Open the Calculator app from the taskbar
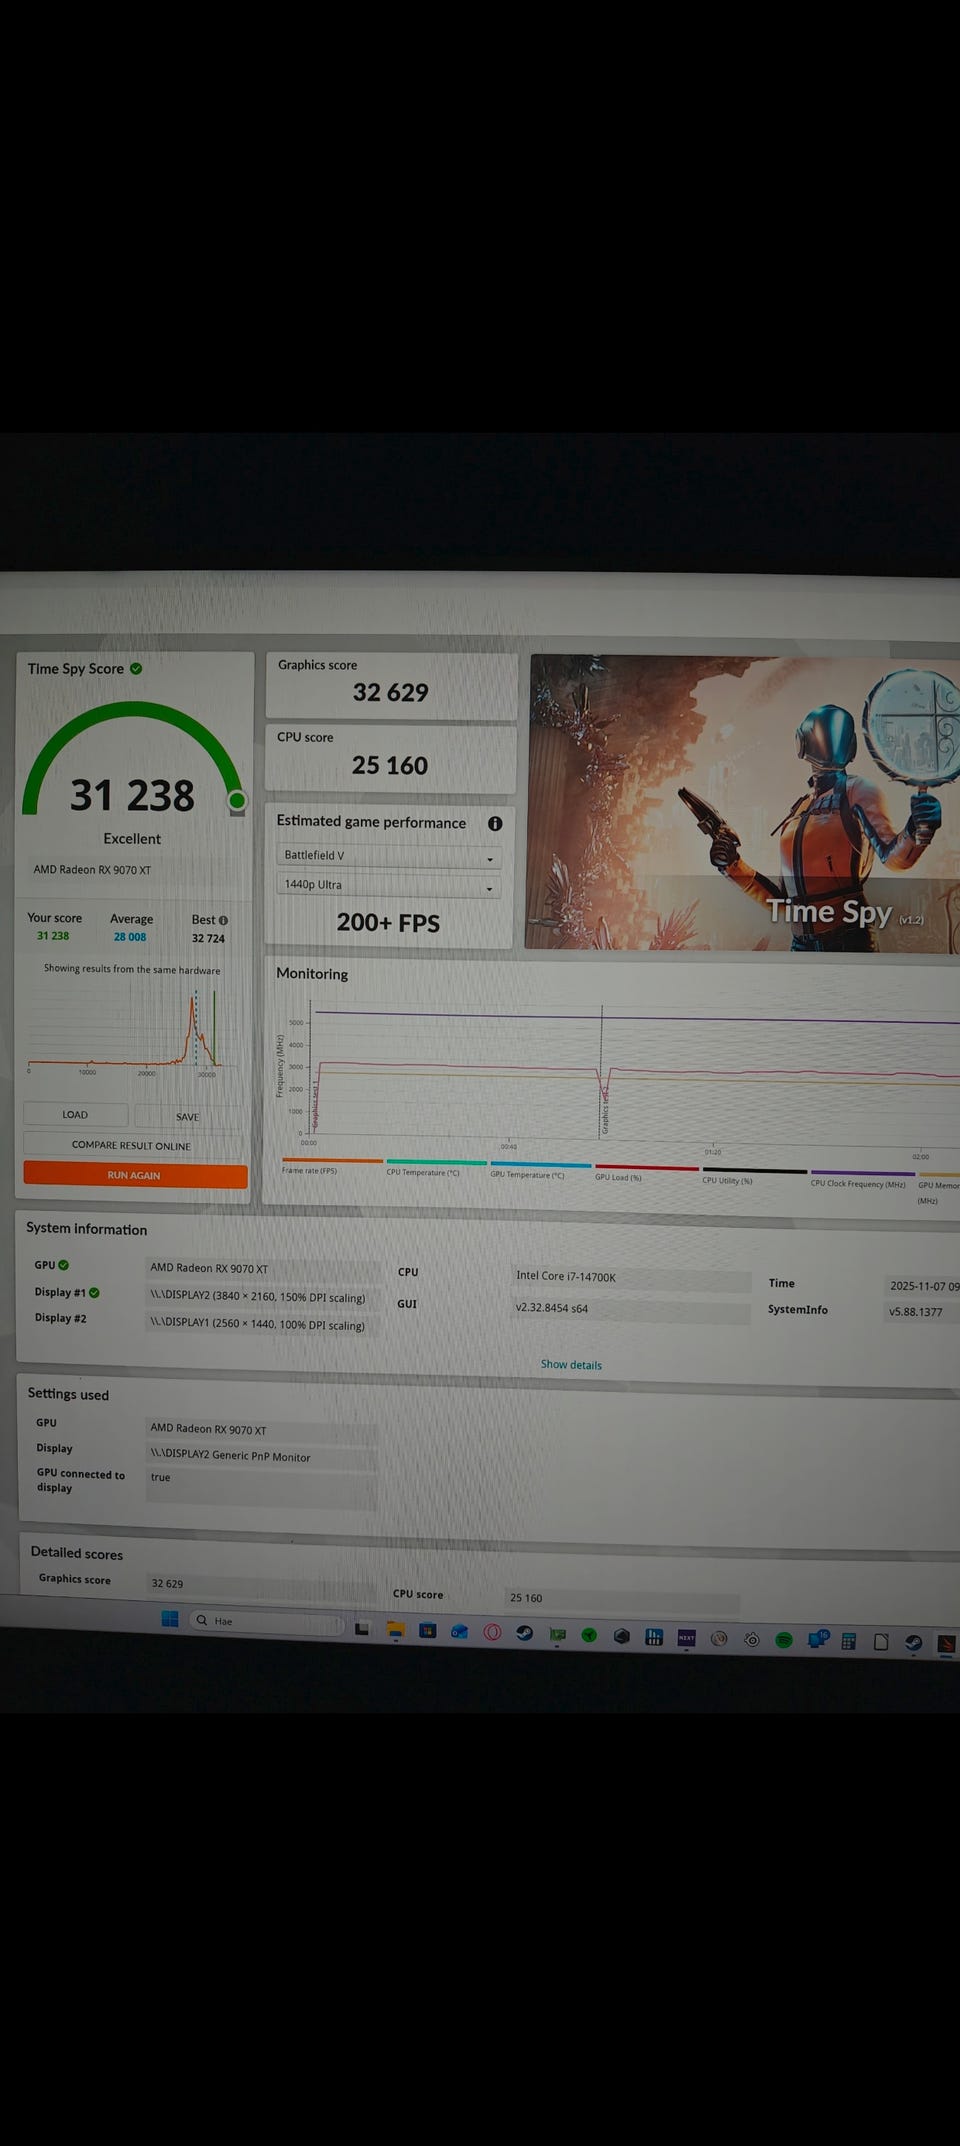Image resolution: width=960 pixels, height=2146 pixels. 848,1641
